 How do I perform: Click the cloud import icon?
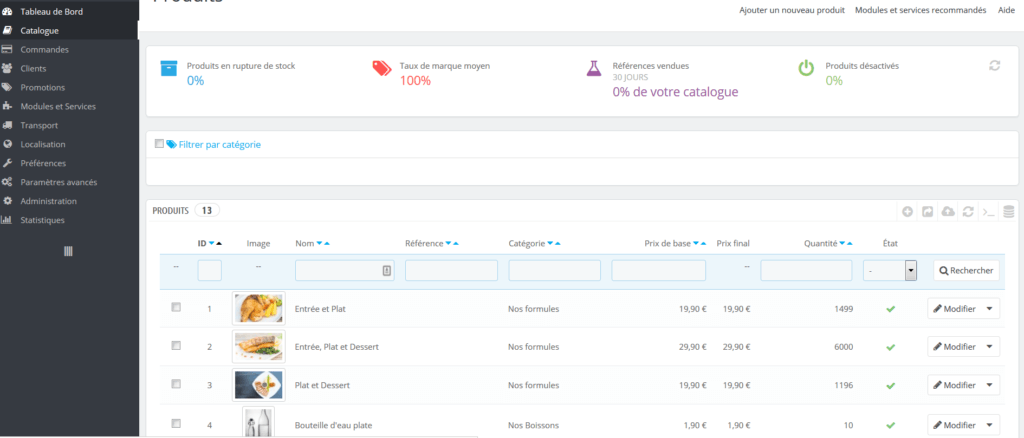tap(948, 211)
